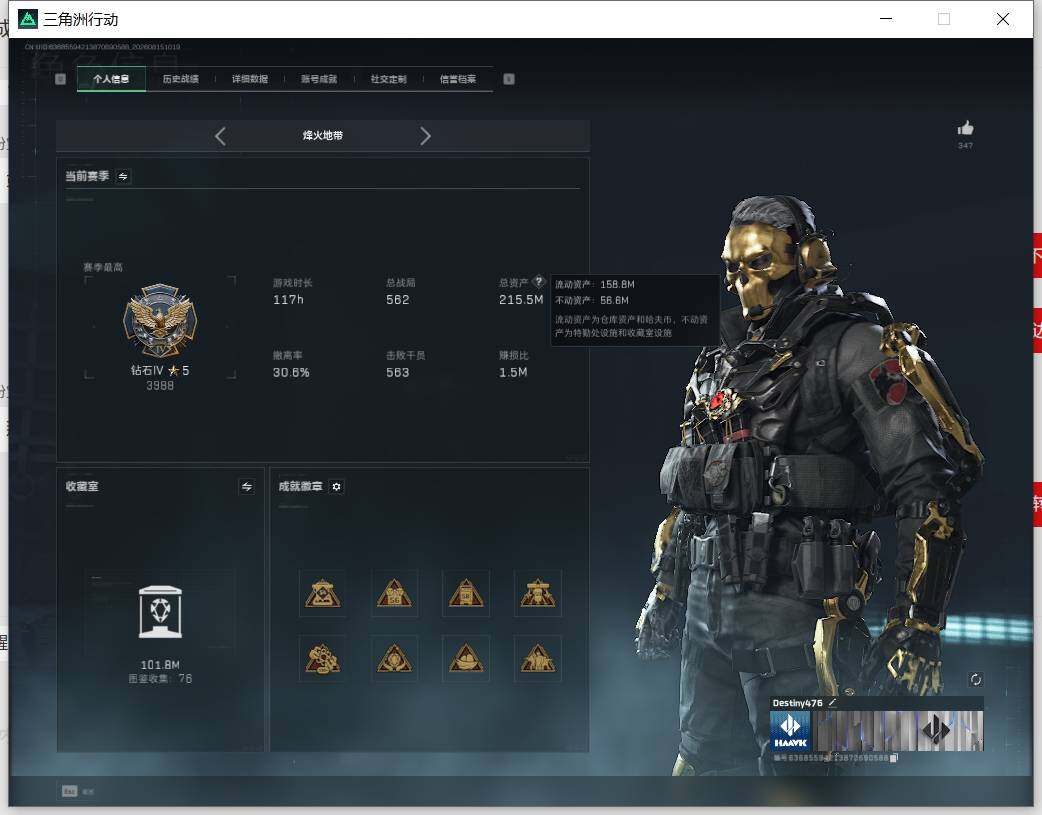1042x815 pixels.
Task: Click the 击败干员 value 563
Action: click(397, 373)
